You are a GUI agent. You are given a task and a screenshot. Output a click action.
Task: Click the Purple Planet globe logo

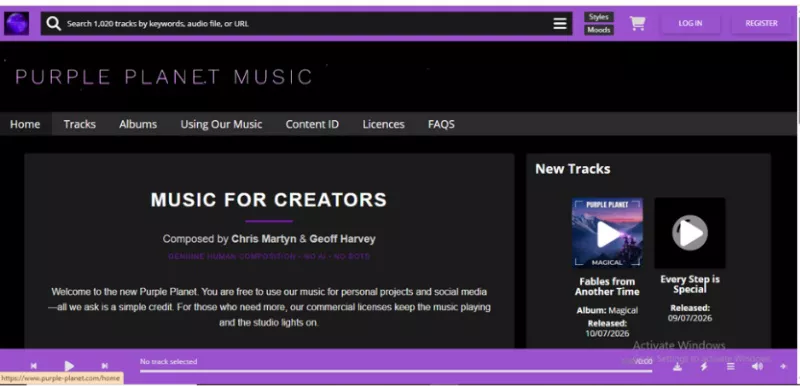point(16,23)
